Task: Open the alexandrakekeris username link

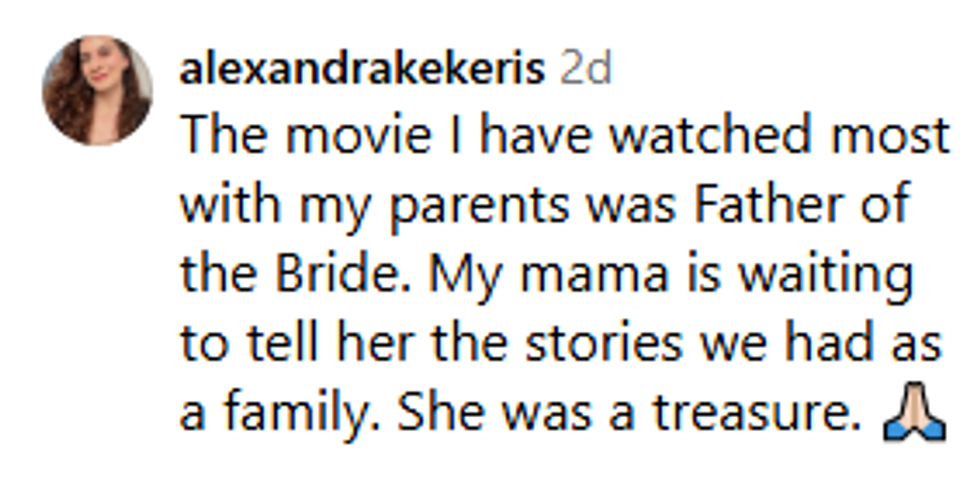Action: click(361, 69)
